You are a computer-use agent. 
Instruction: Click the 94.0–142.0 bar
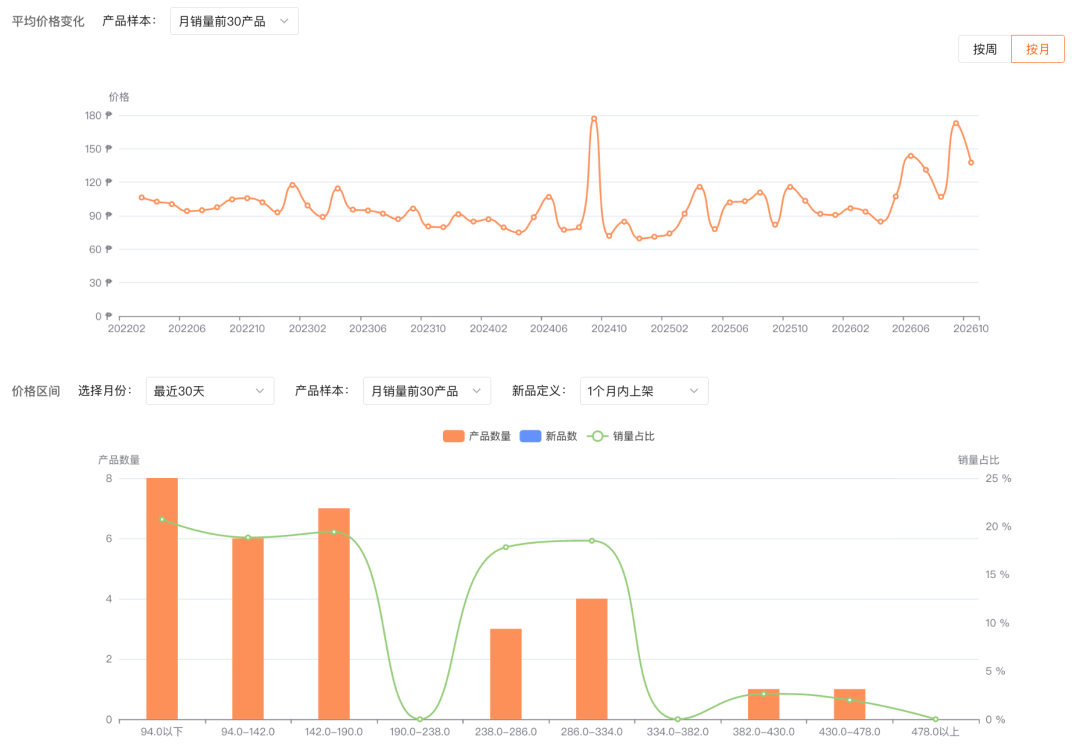pyautogui.click(x=248, y=628)
